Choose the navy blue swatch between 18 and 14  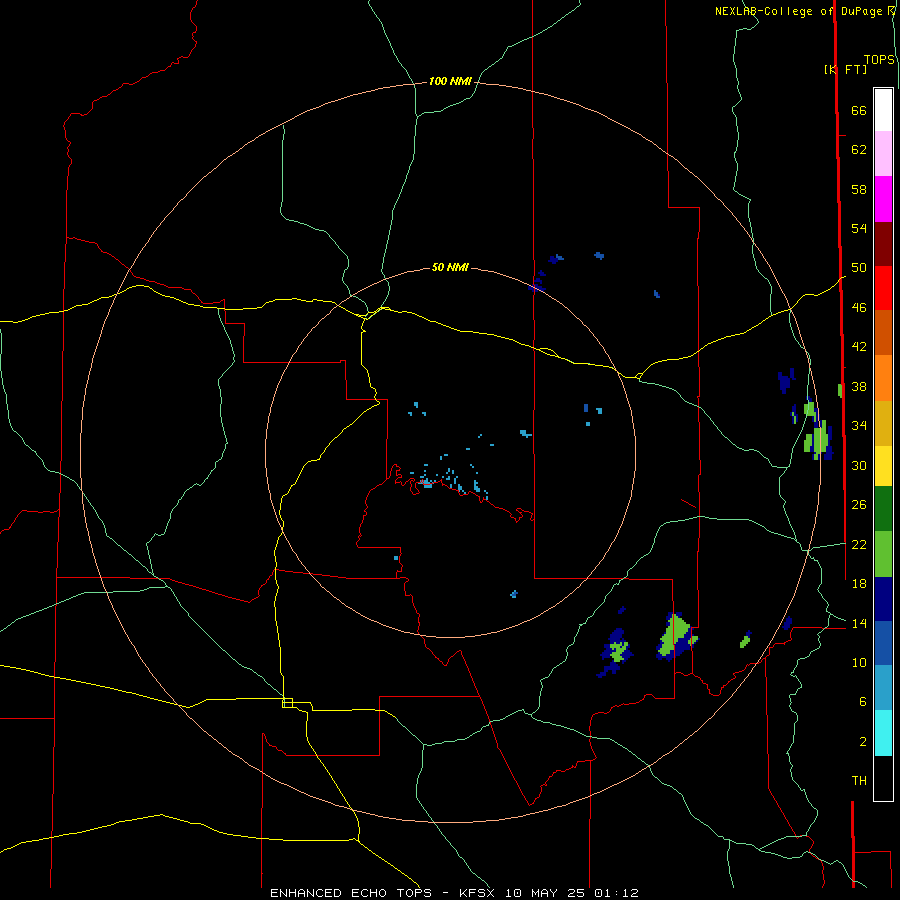(x=883, y=599)
